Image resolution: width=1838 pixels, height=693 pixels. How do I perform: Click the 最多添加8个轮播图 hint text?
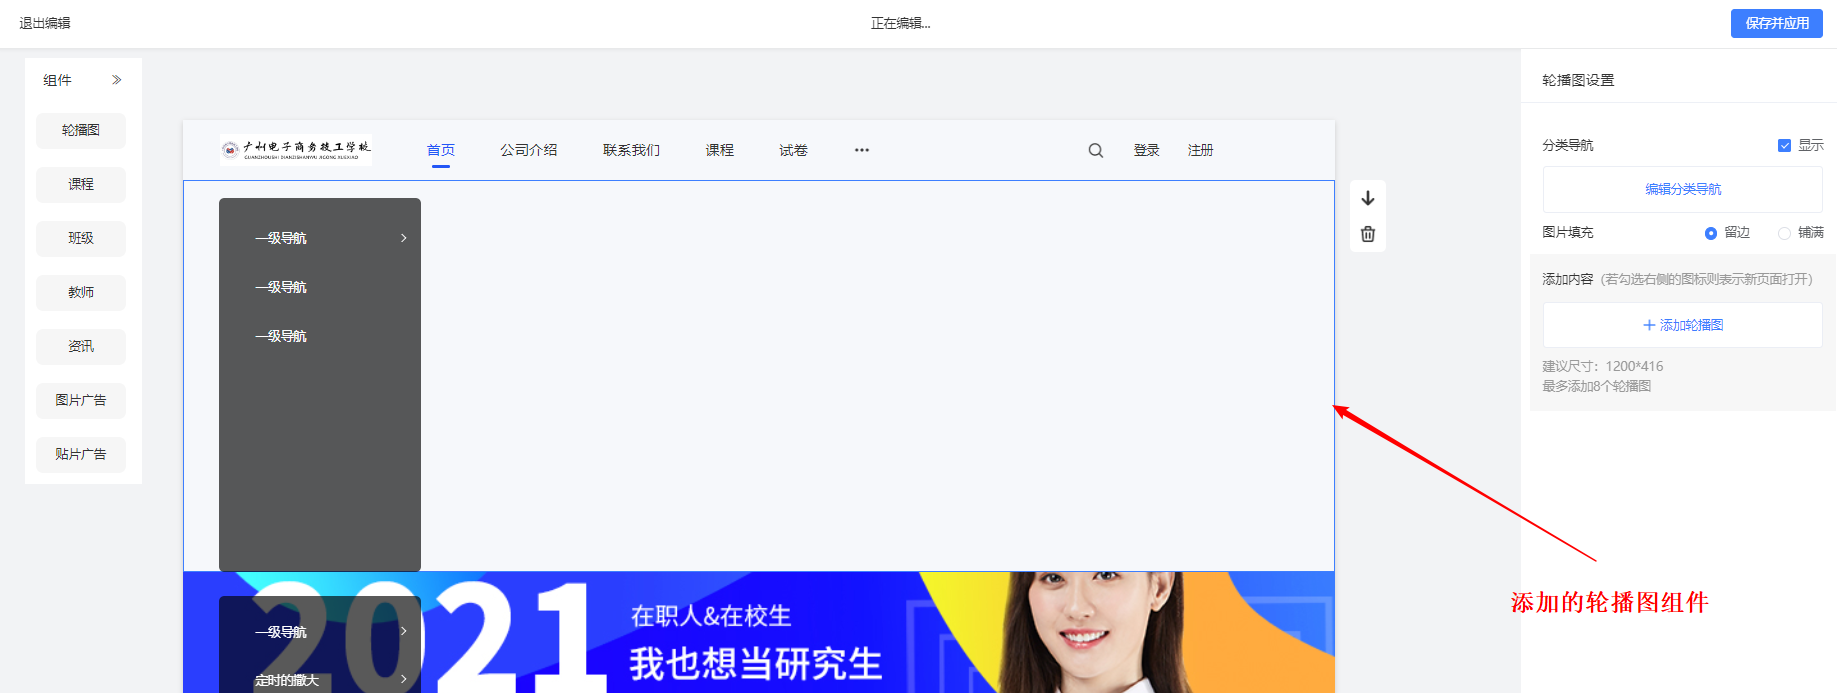click(x=1597, y=386)
